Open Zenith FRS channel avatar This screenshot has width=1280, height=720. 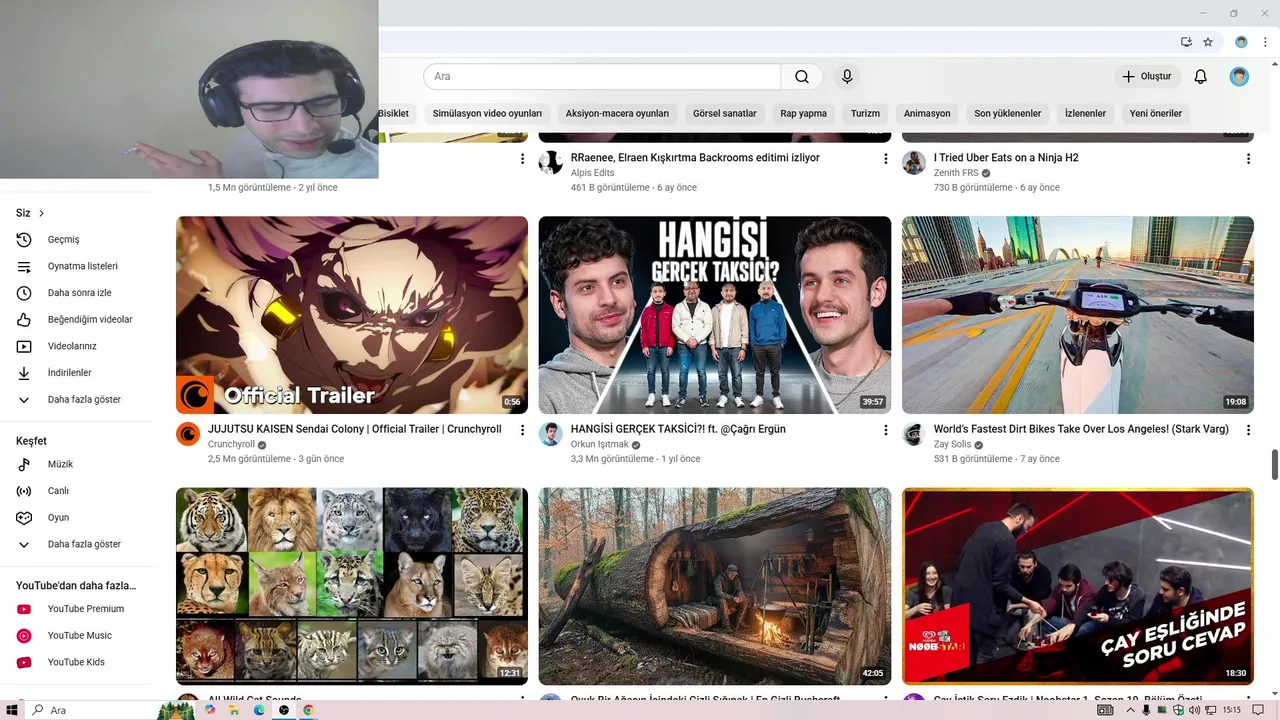[914, 163]
